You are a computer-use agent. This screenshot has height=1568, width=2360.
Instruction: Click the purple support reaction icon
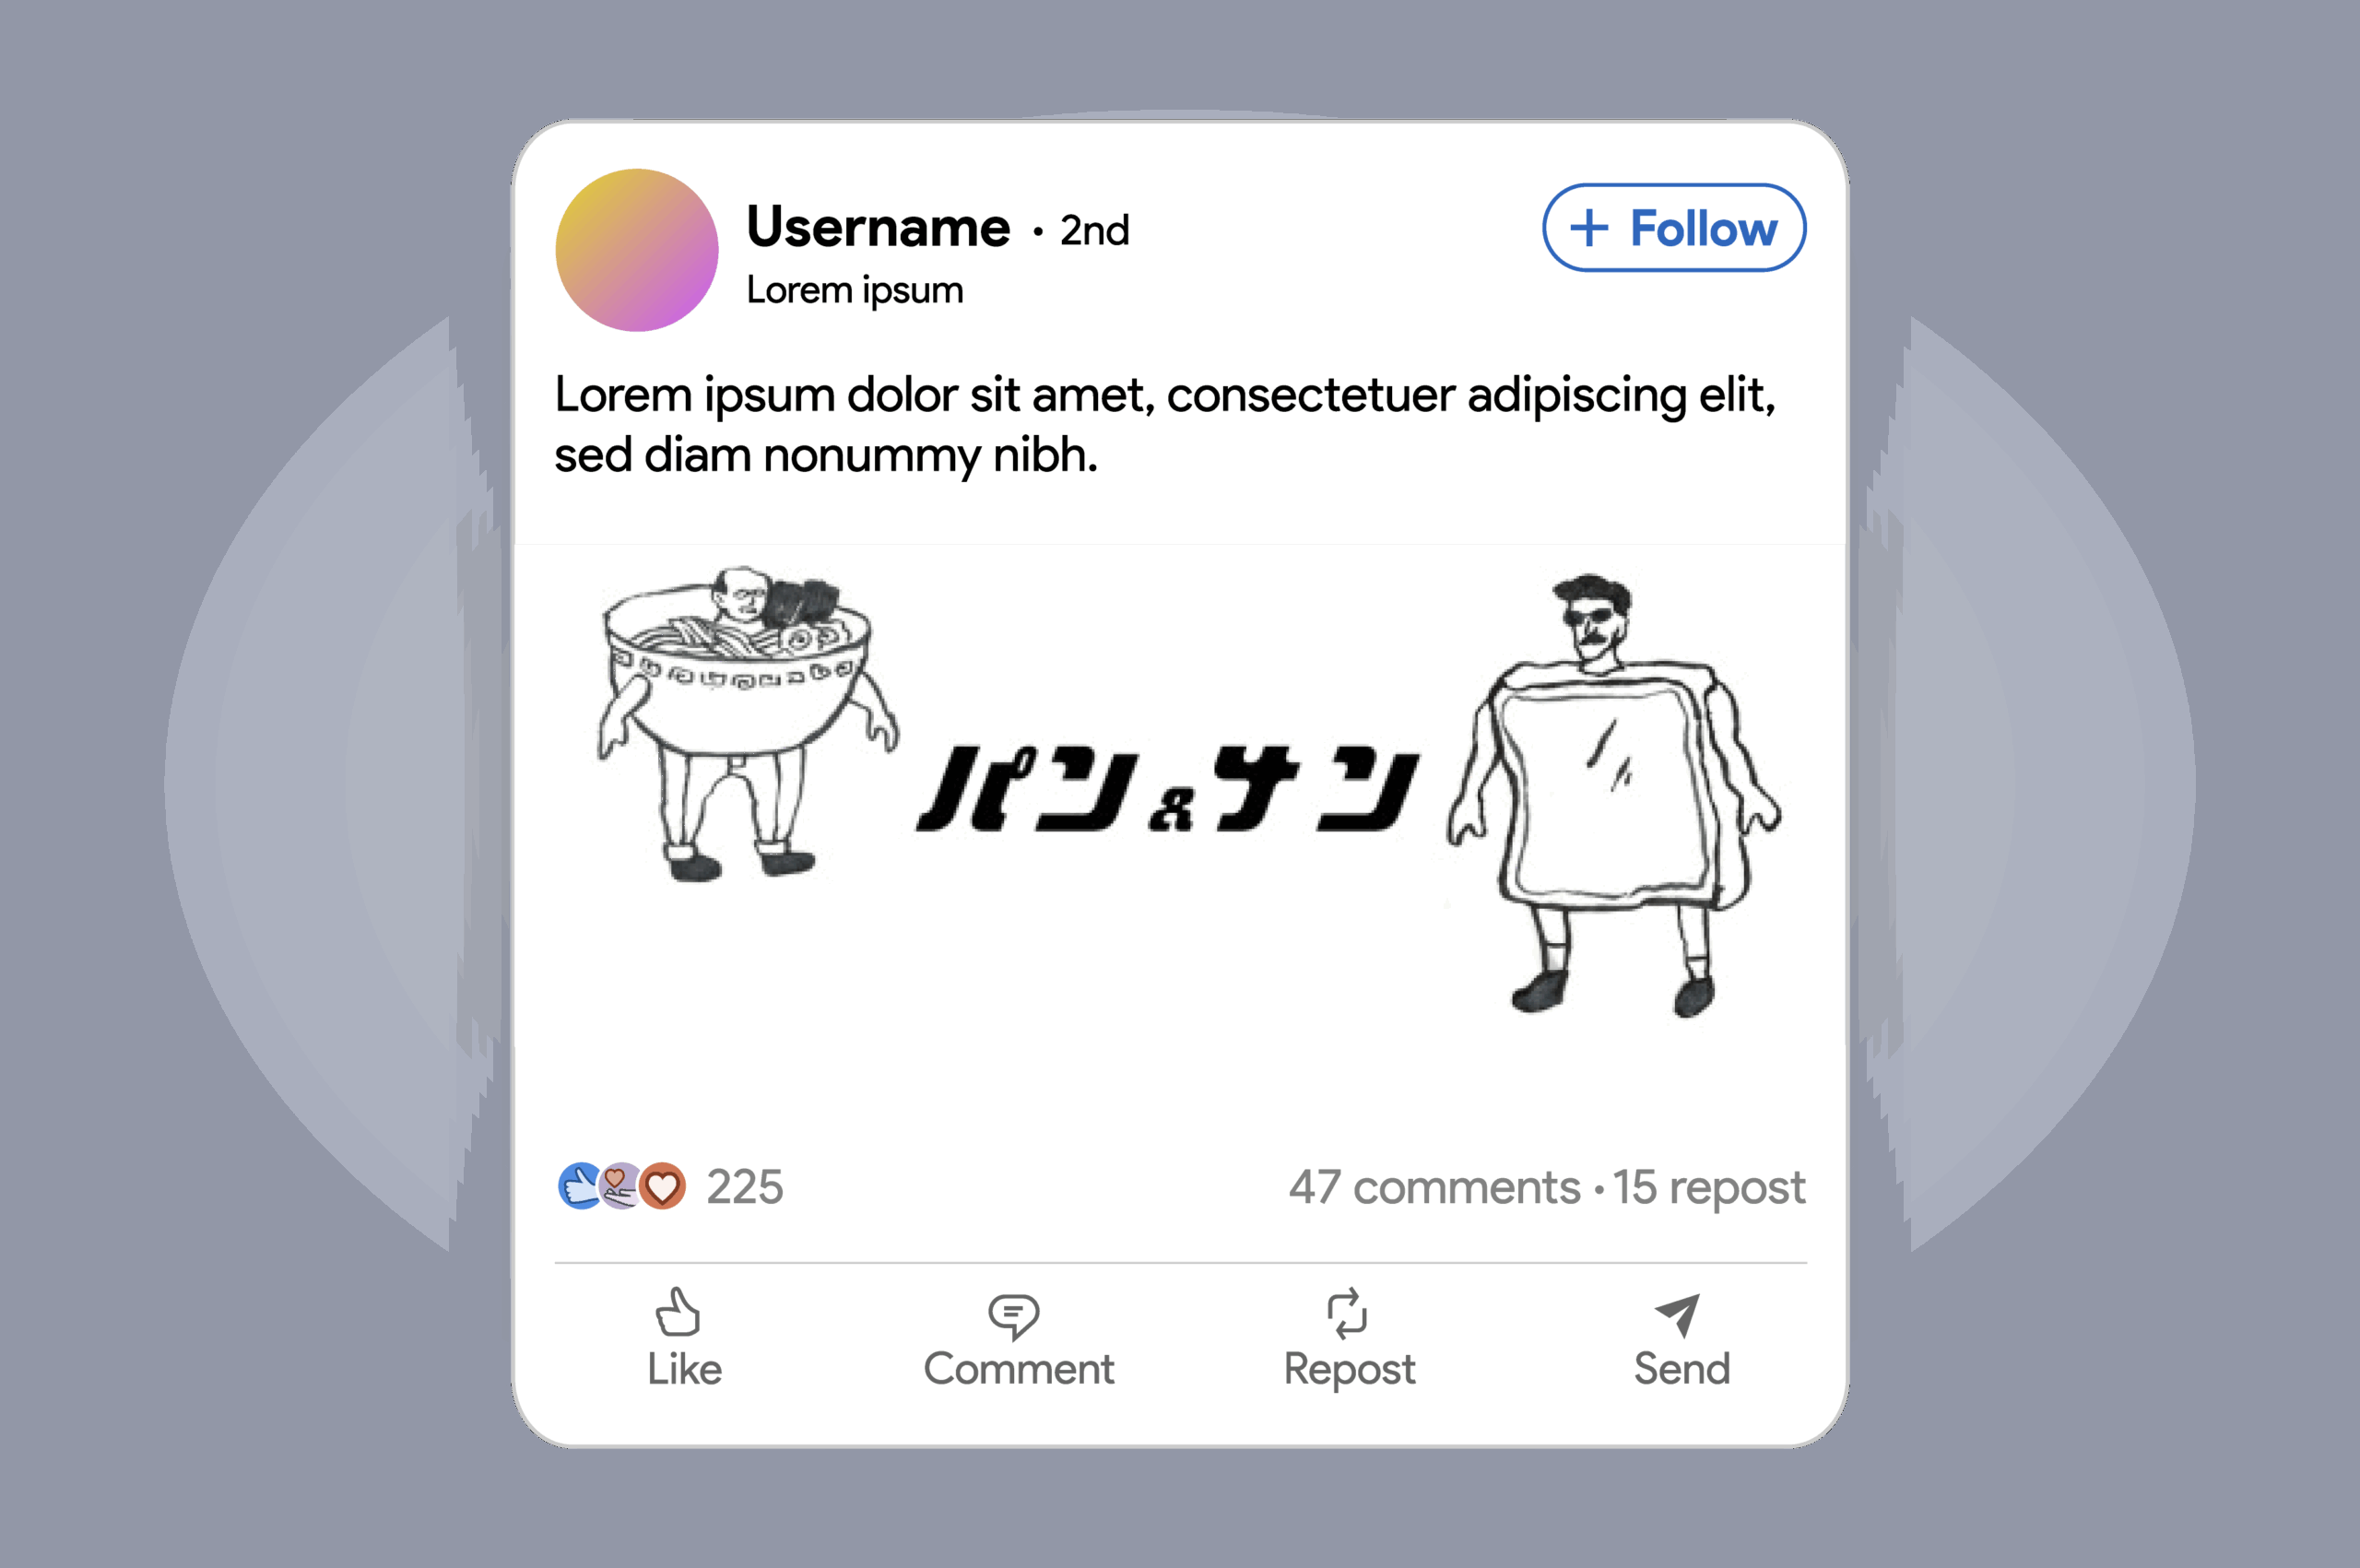(621, 1186)
